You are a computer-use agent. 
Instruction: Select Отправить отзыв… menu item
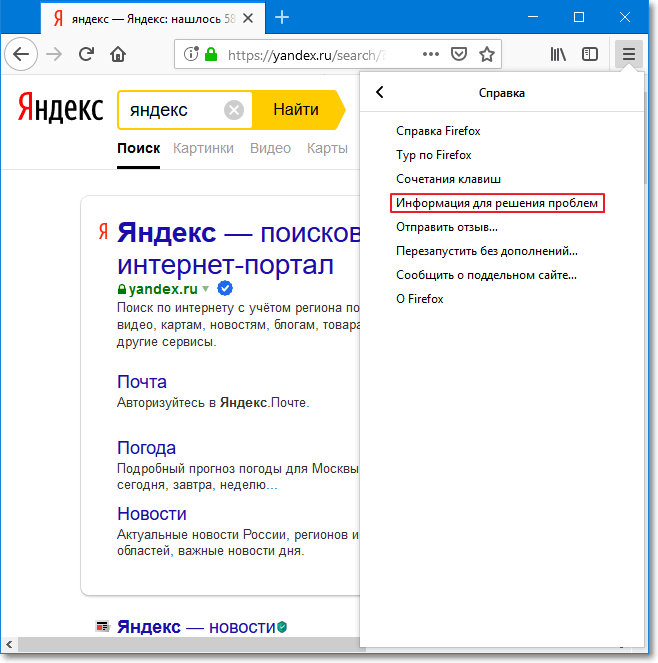447,227
